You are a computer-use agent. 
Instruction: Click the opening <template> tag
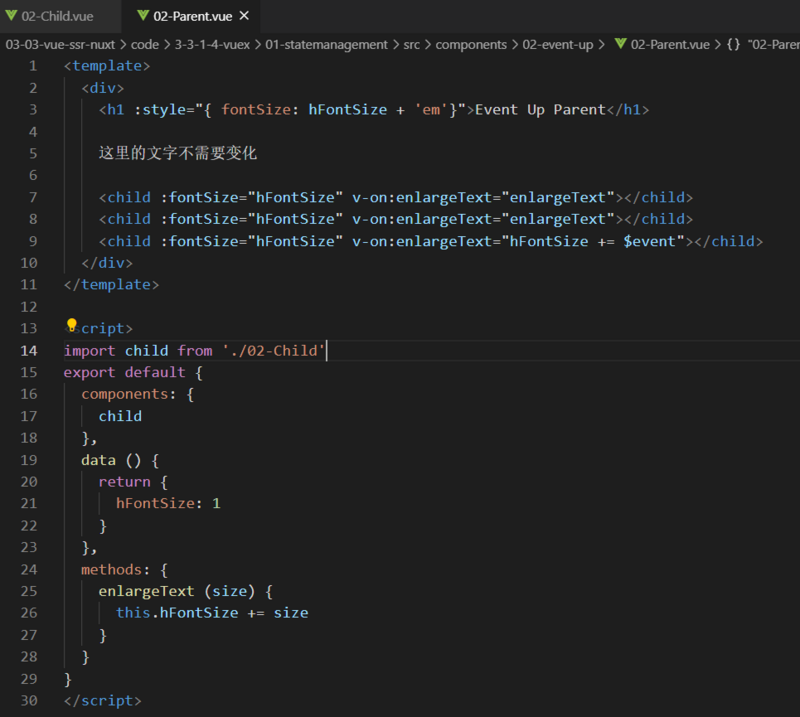click(107, 66)
